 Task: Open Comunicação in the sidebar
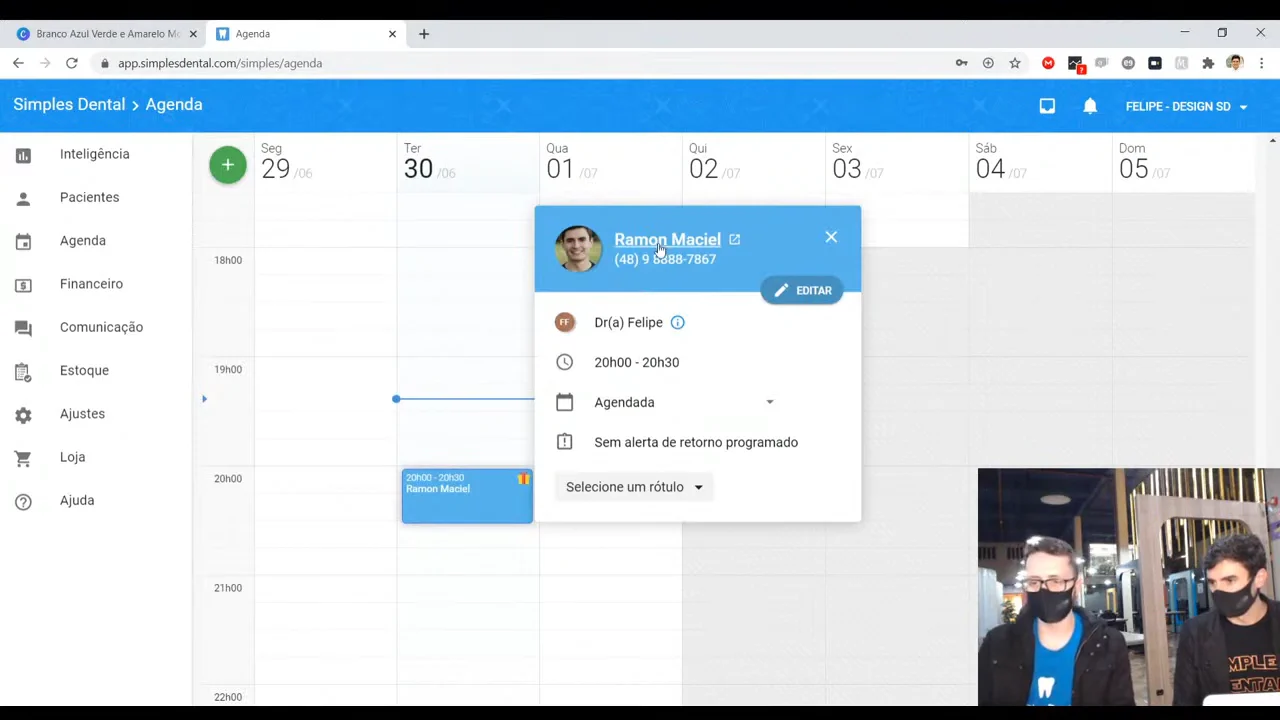point(101,327)
